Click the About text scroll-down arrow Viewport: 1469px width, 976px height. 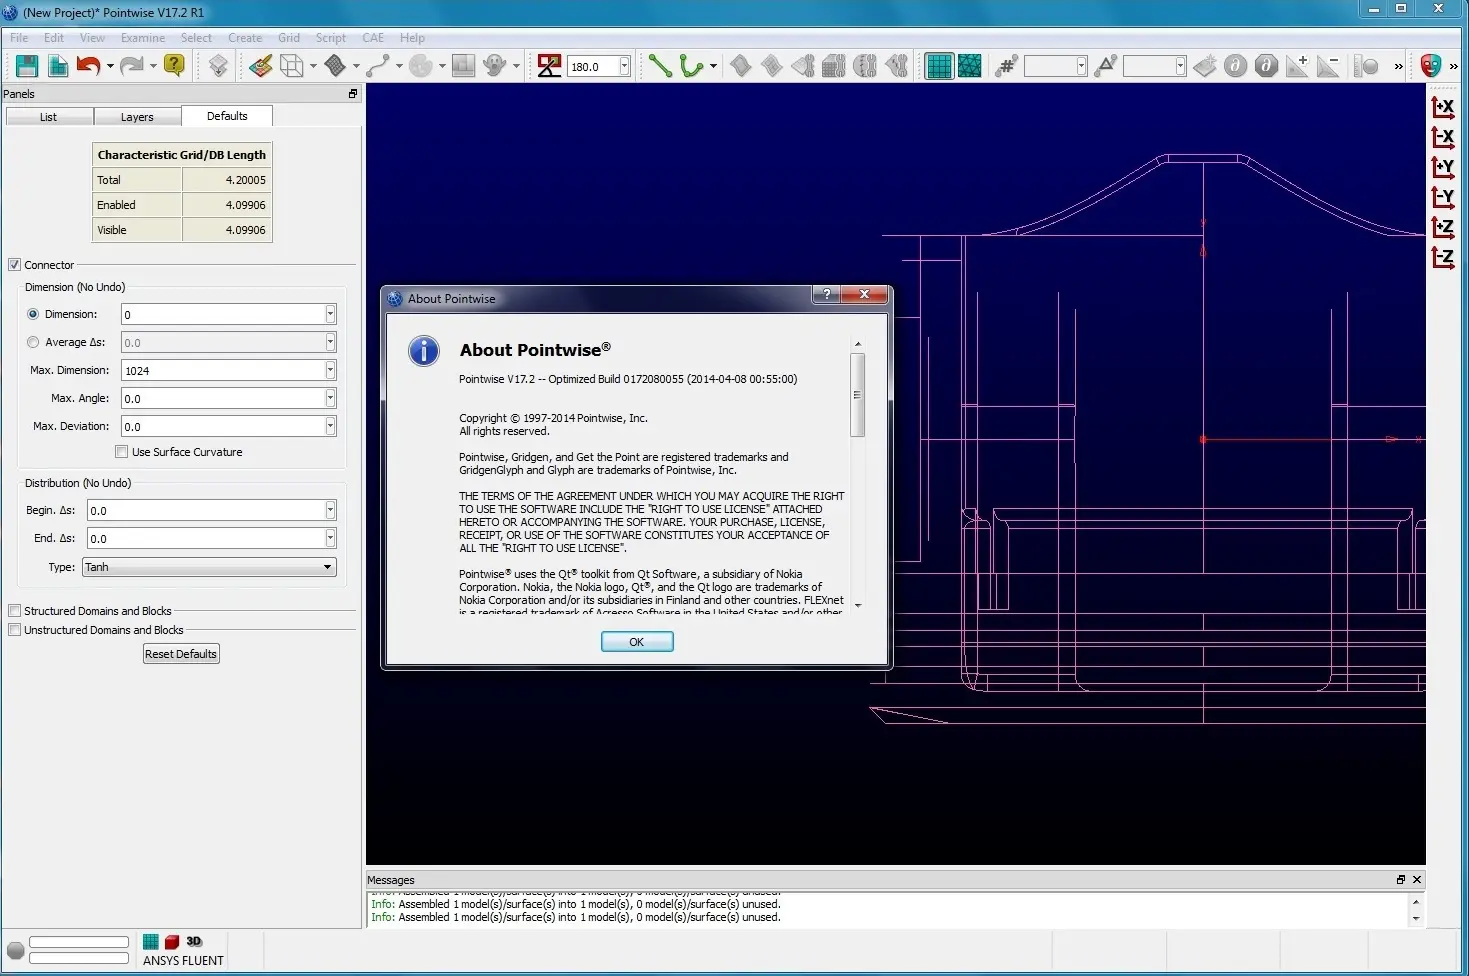857,606
